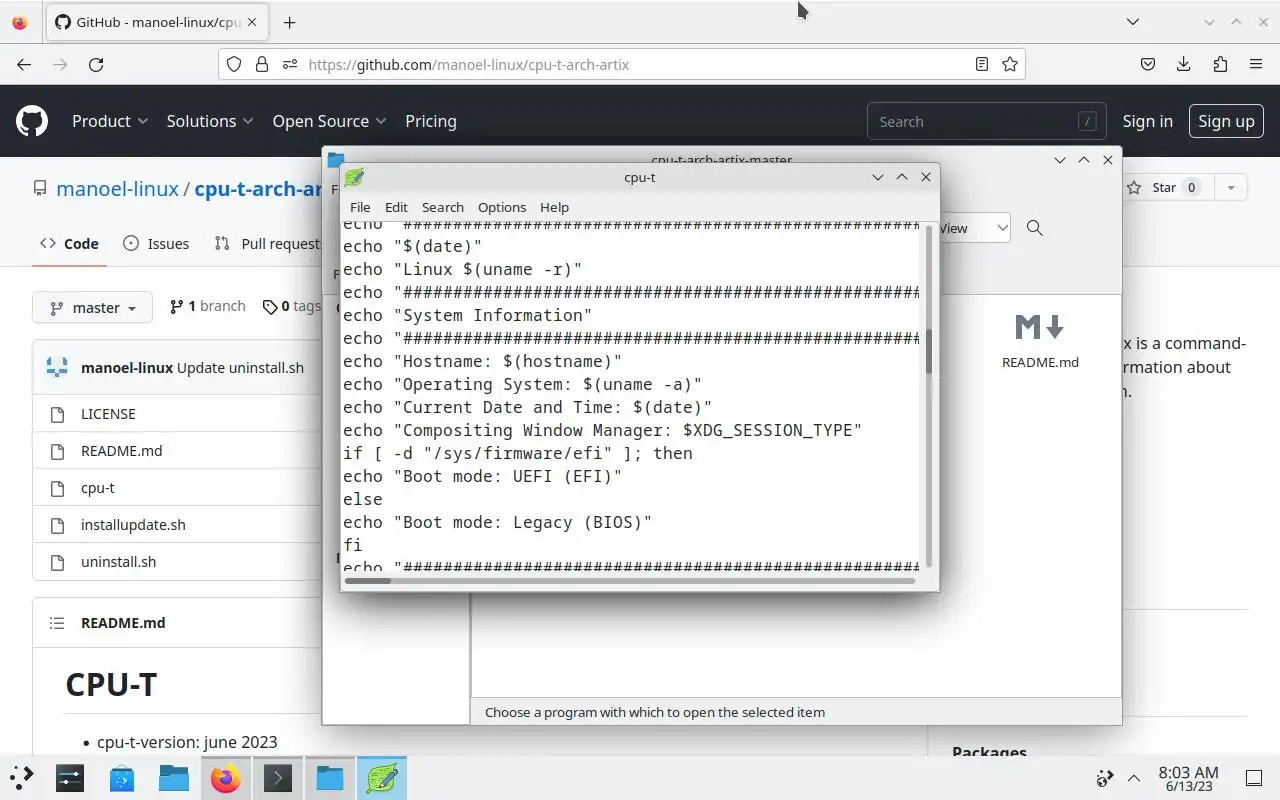Toggle reader view icon in the address bar
This screenshot has height=800, width=1280.
pyautogui.click(x=982, y=64)
